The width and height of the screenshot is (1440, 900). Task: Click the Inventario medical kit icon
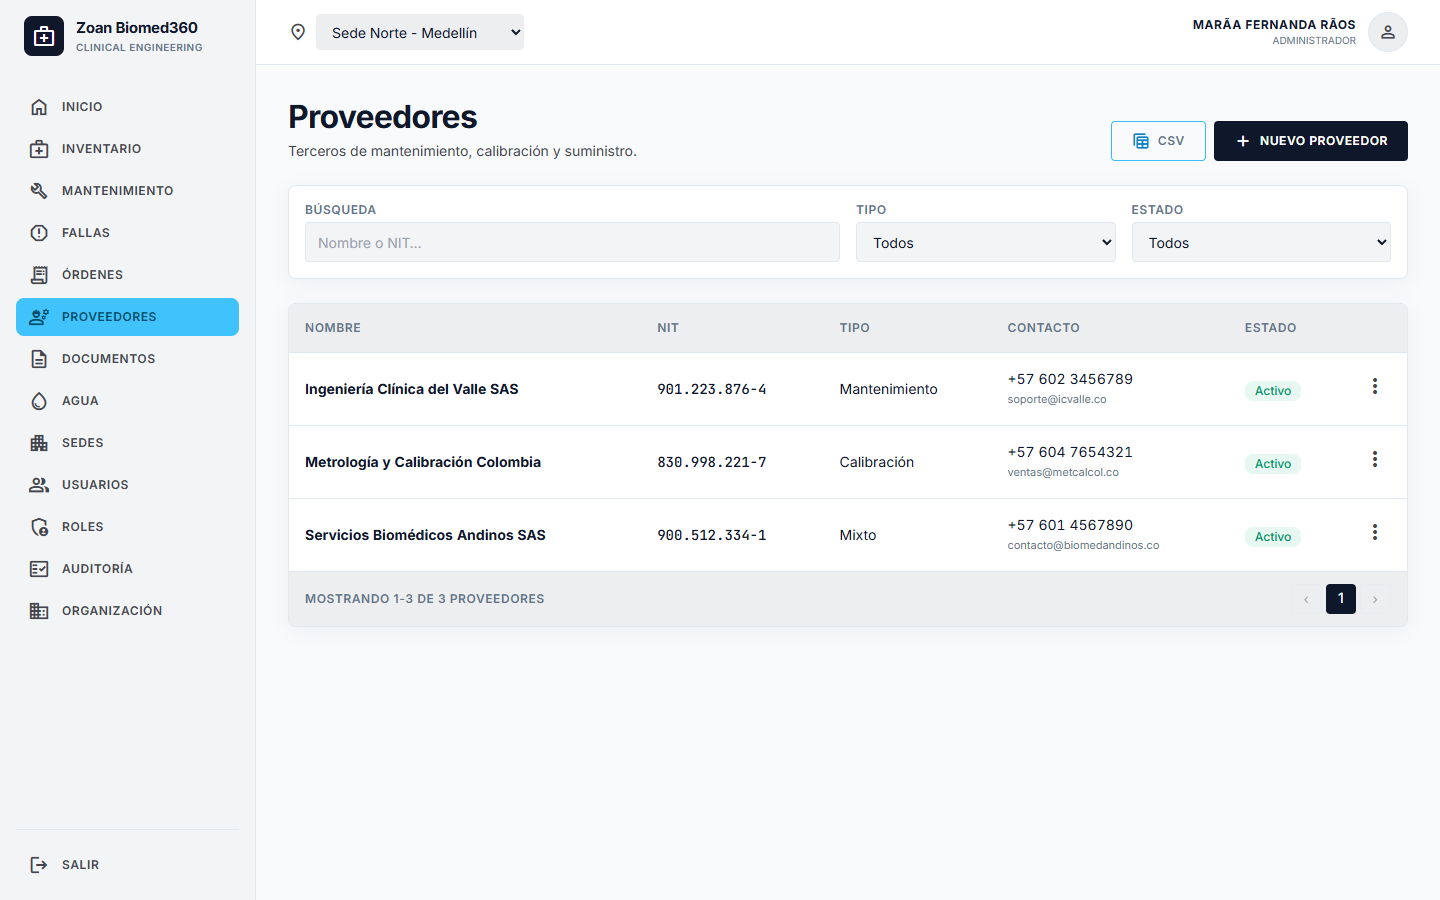click(39, 149)
